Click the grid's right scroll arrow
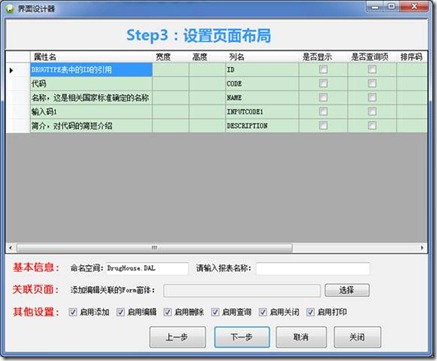Viewport: 437px width, 361px height. click(x=422, y=248)
